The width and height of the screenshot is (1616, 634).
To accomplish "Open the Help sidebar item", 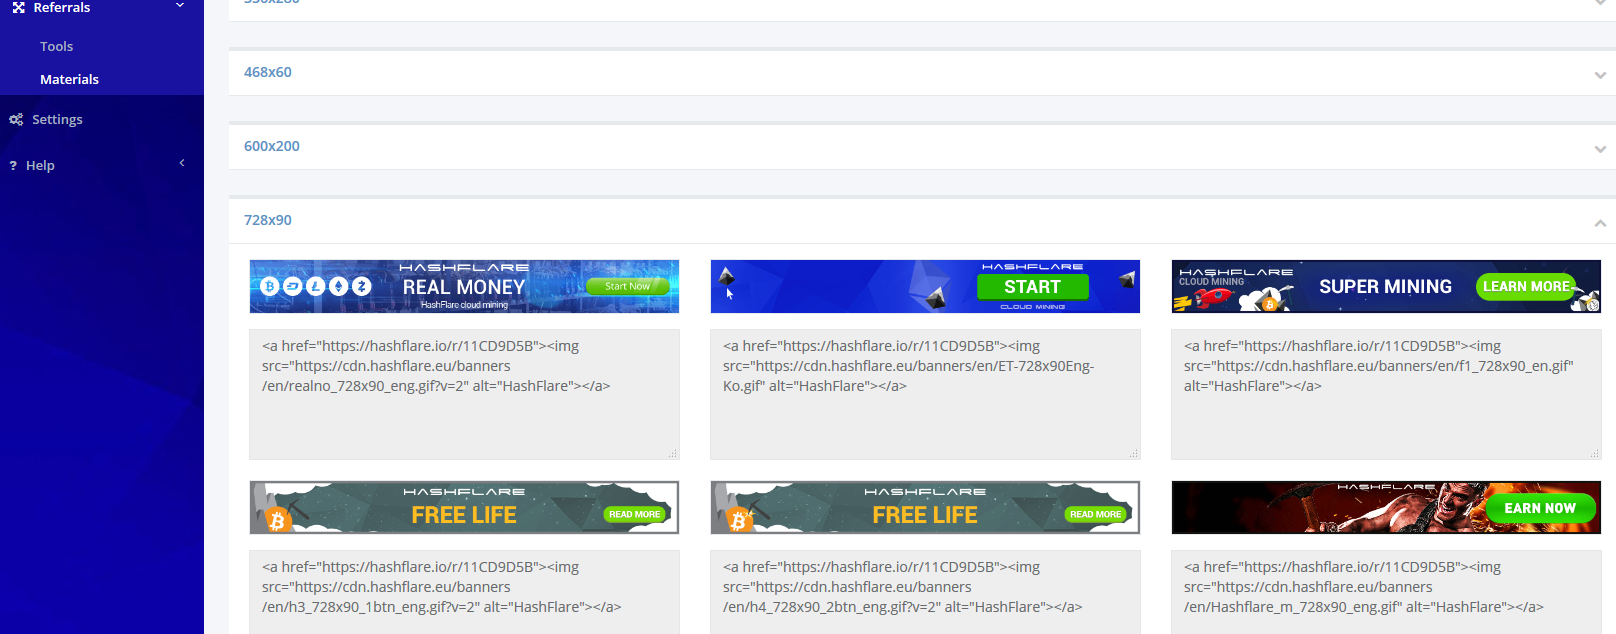I will pyautogui.click(x=40, y=165).
